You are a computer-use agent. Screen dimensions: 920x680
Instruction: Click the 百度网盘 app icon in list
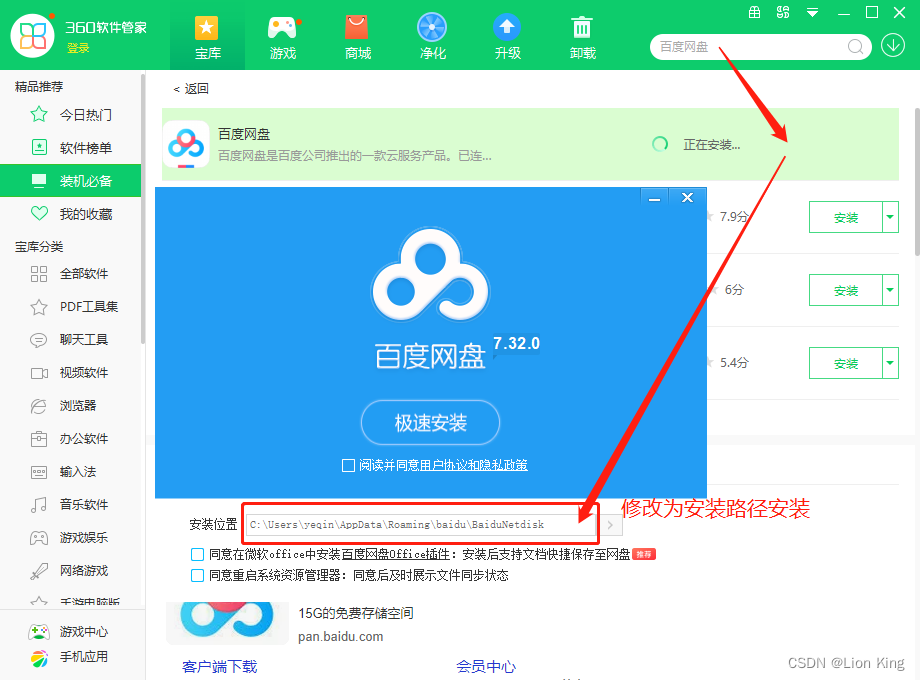pyautogui.click(x=186, y=144)
